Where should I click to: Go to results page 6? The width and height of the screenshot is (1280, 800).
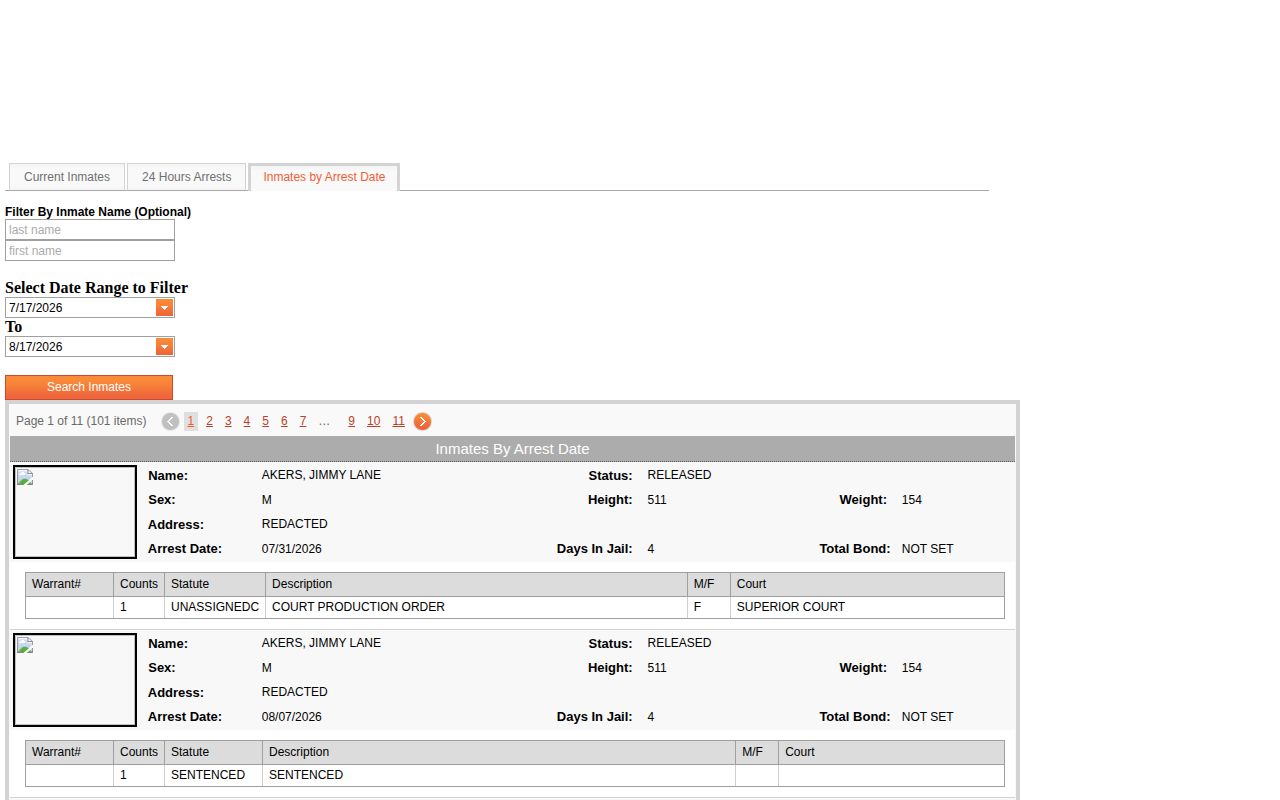coord(284,422)
